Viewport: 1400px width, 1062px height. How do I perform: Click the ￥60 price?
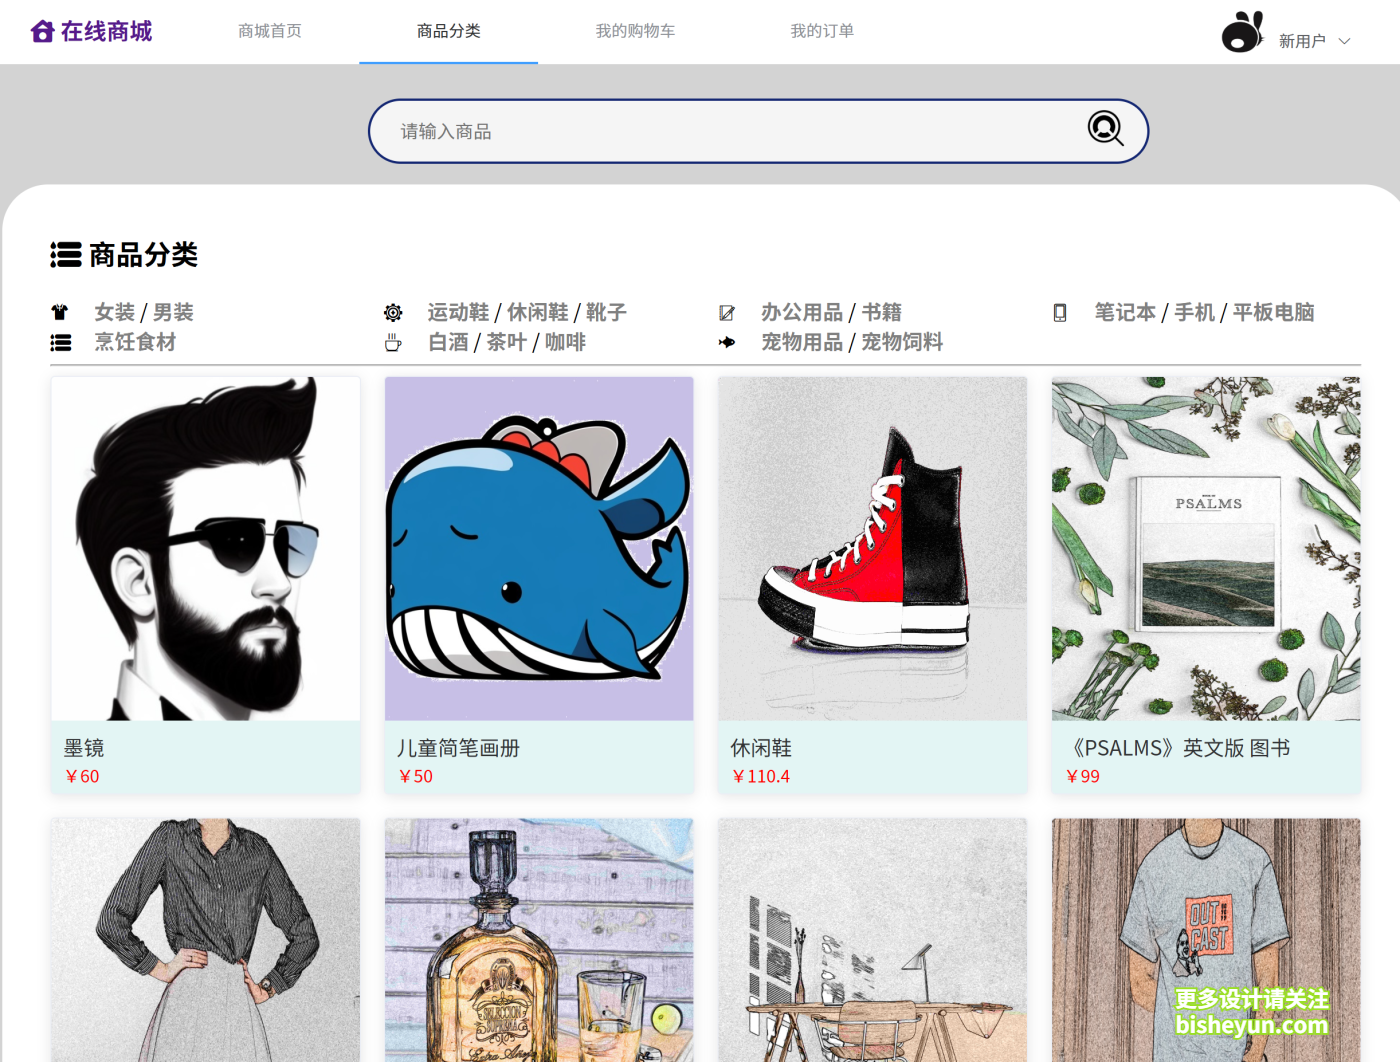(82, 777)
